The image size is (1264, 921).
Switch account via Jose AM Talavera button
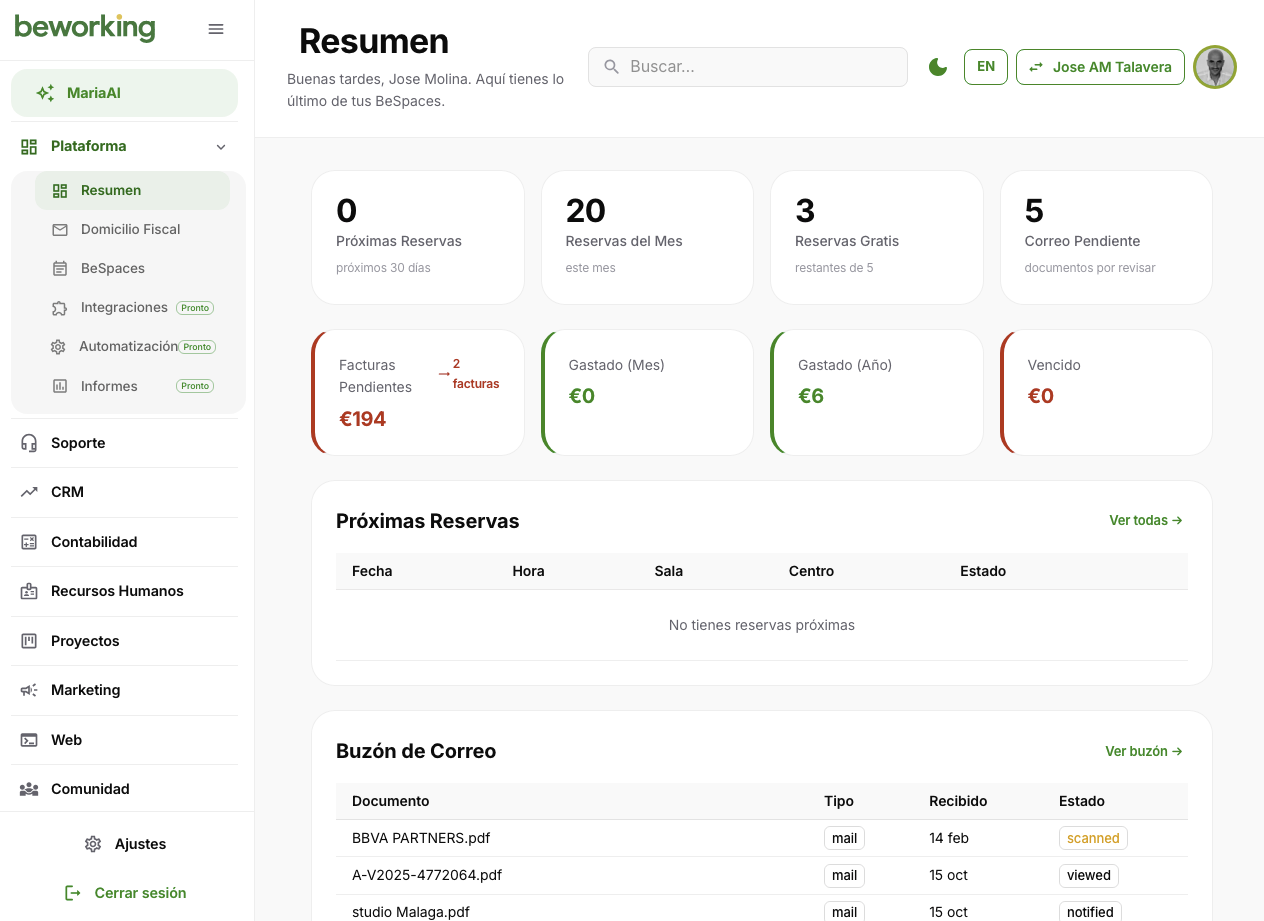coord(1100,67)
